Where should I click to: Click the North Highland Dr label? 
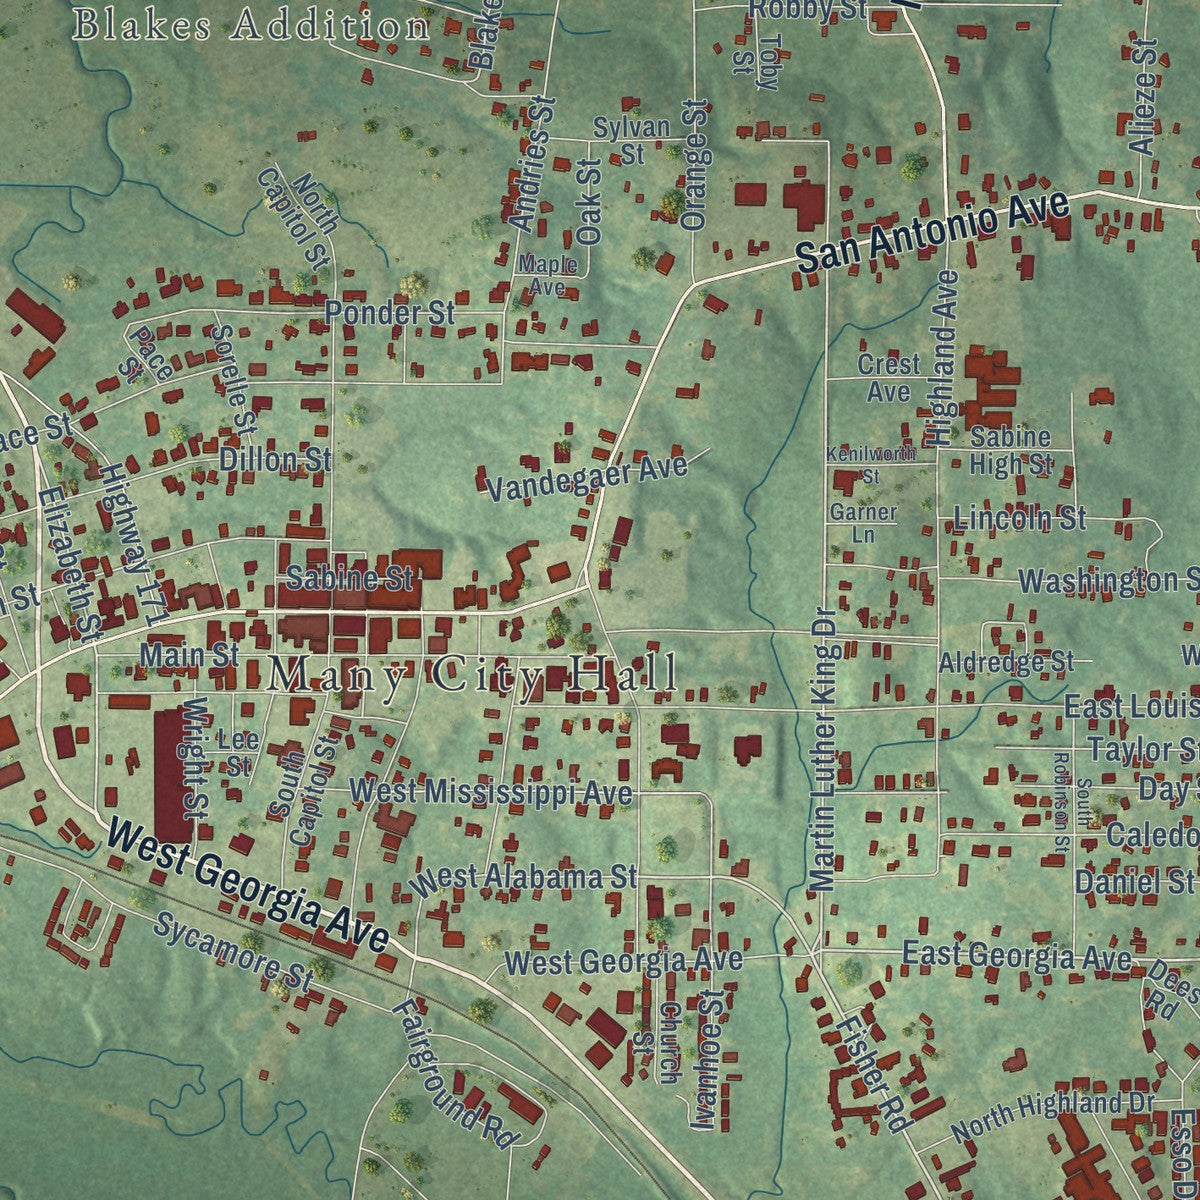pyautogui.click(x=1052, y=1116)
